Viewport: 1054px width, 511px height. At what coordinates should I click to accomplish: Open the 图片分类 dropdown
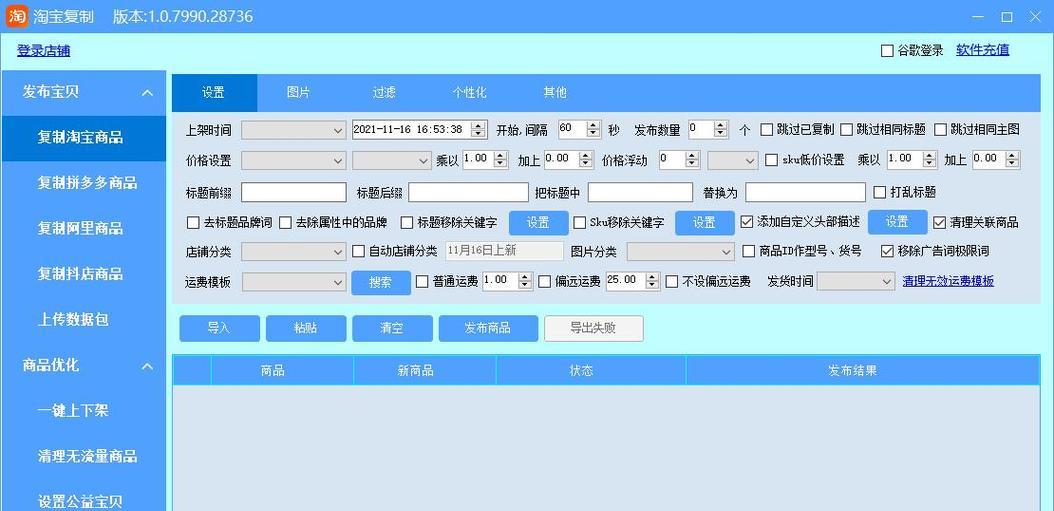coord(681,252)
